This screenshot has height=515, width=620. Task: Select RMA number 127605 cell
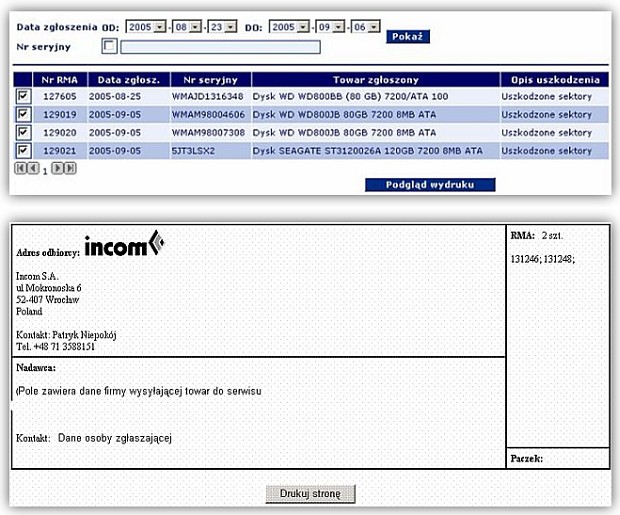(x=60, y=97)
